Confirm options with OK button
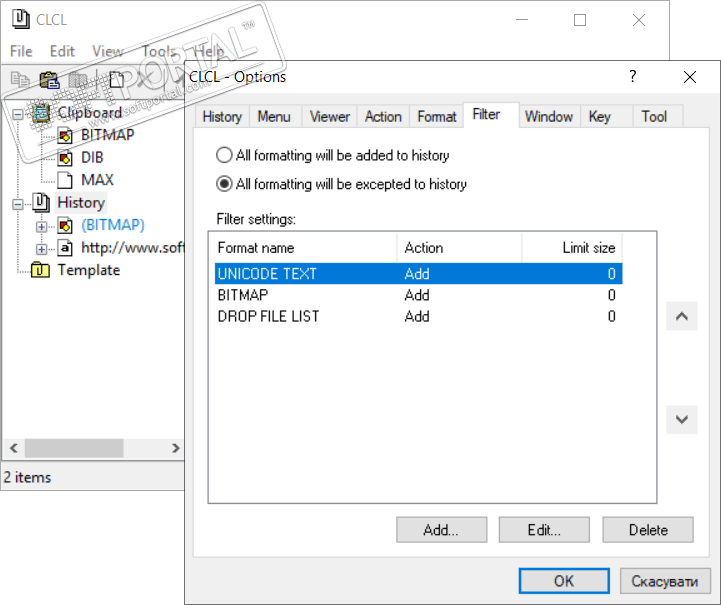 click(x=564, y=581)
